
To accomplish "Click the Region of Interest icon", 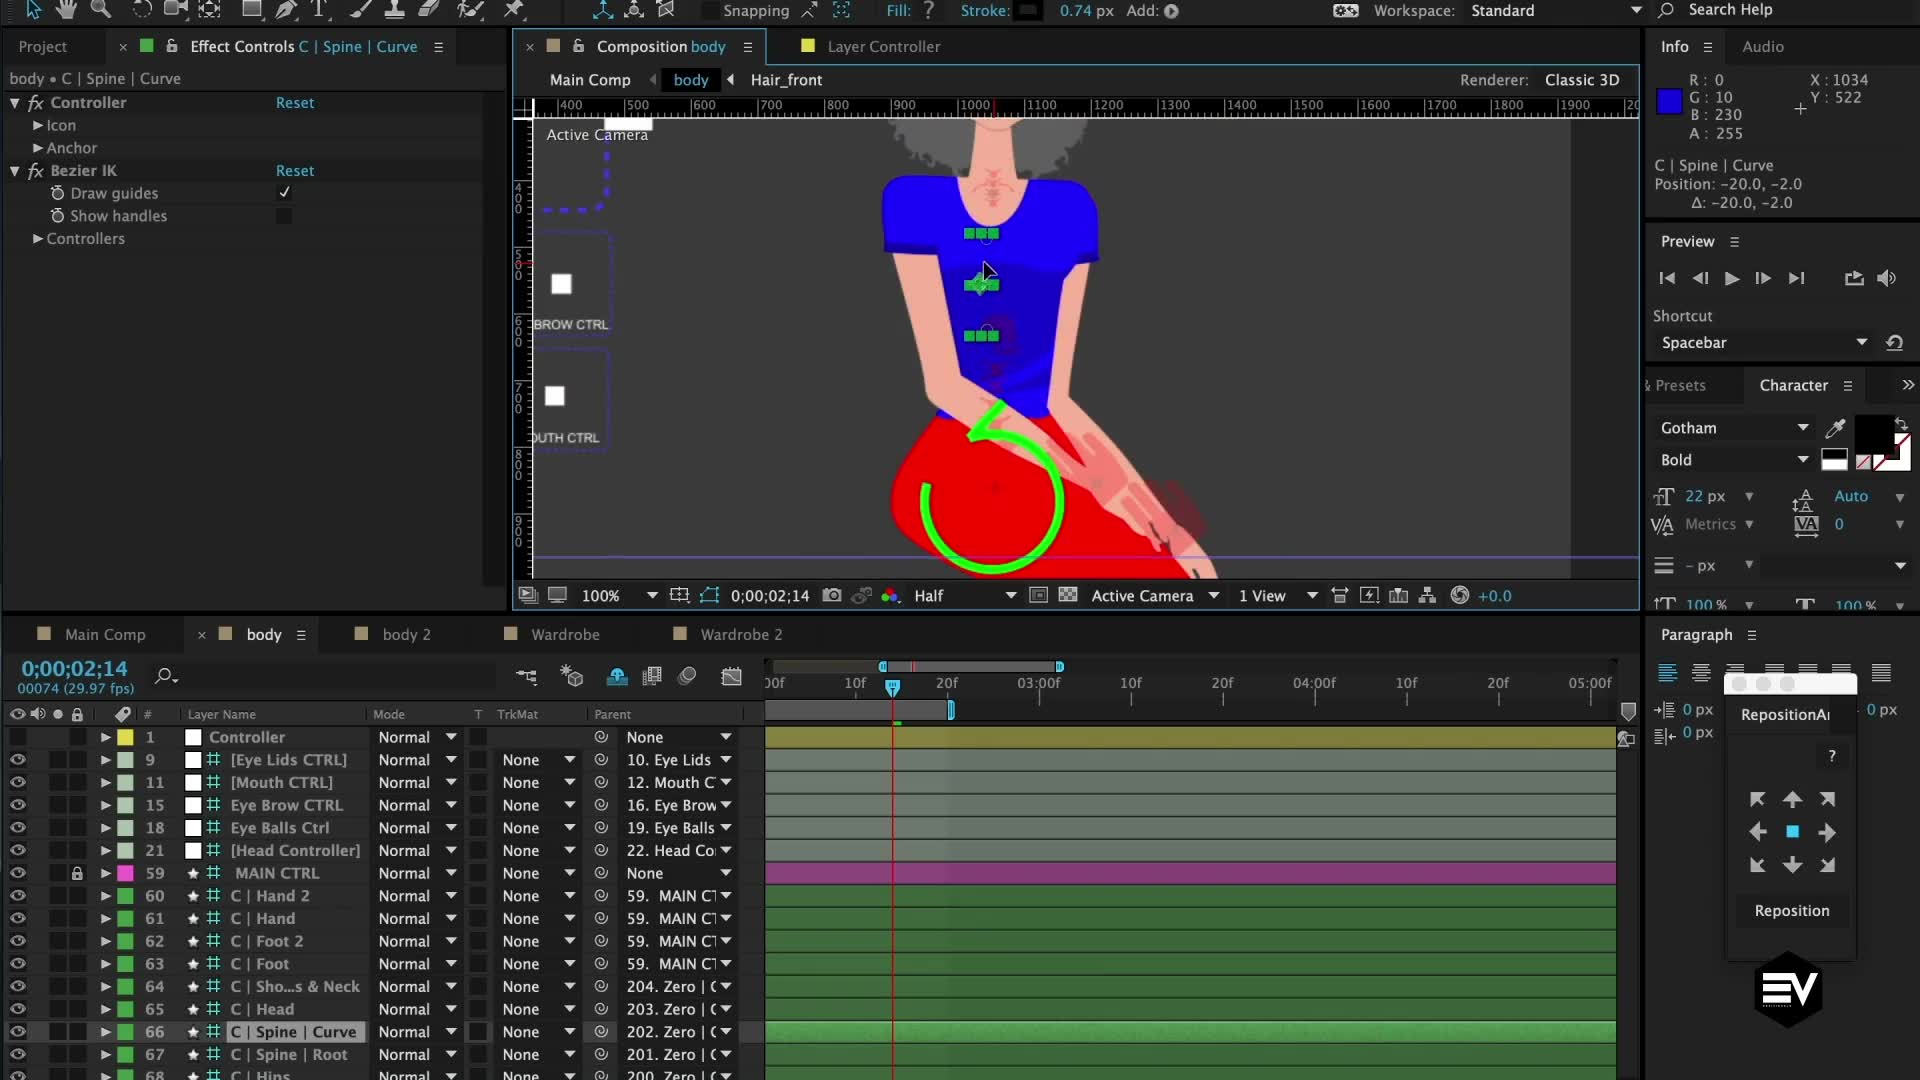I will coord(1038,595).
